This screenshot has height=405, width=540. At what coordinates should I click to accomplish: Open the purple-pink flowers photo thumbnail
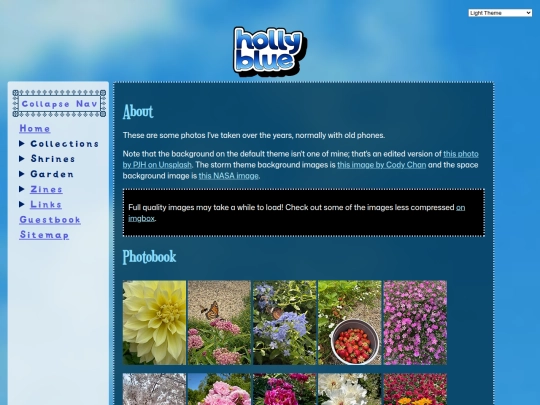(415, 323)
